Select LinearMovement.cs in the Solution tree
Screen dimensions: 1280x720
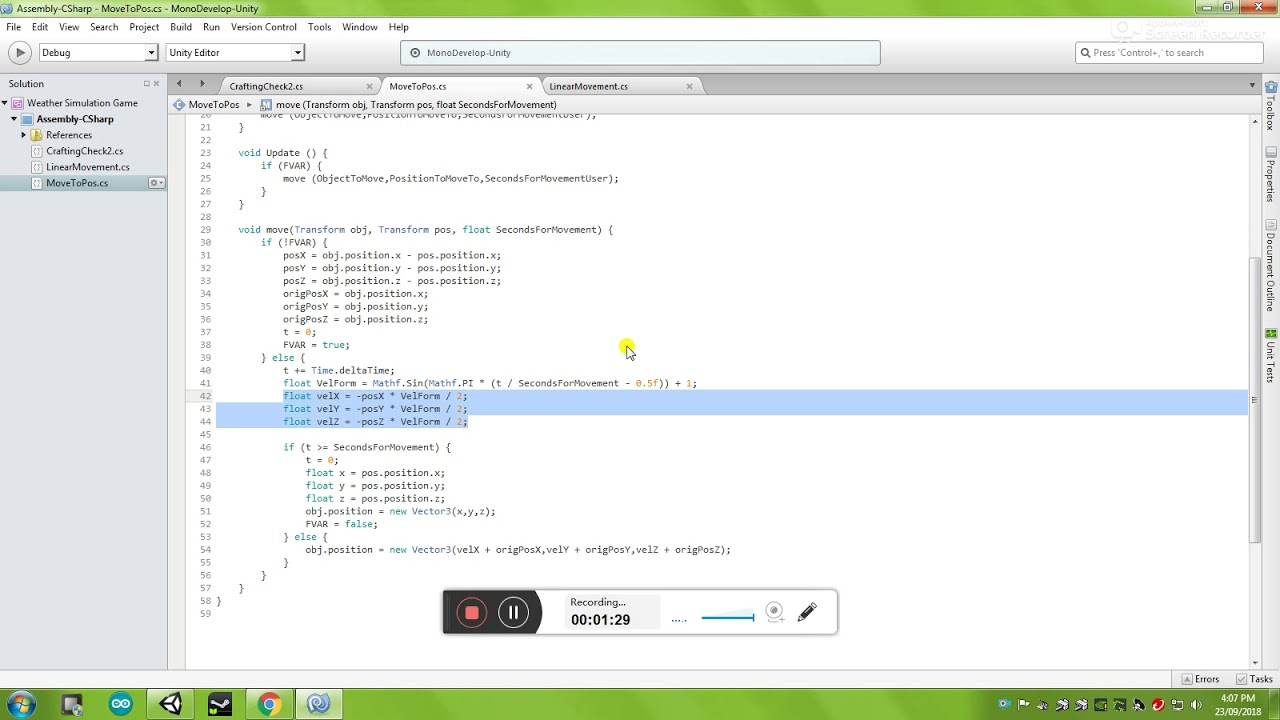(x=87, y=167)
